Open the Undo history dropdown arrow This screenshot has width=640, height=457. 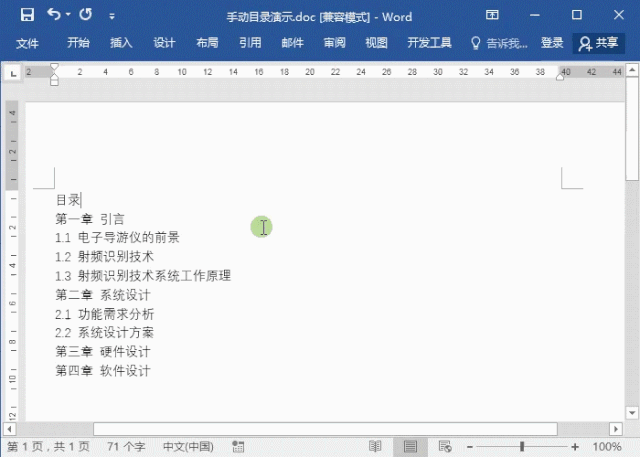(68, 15)
